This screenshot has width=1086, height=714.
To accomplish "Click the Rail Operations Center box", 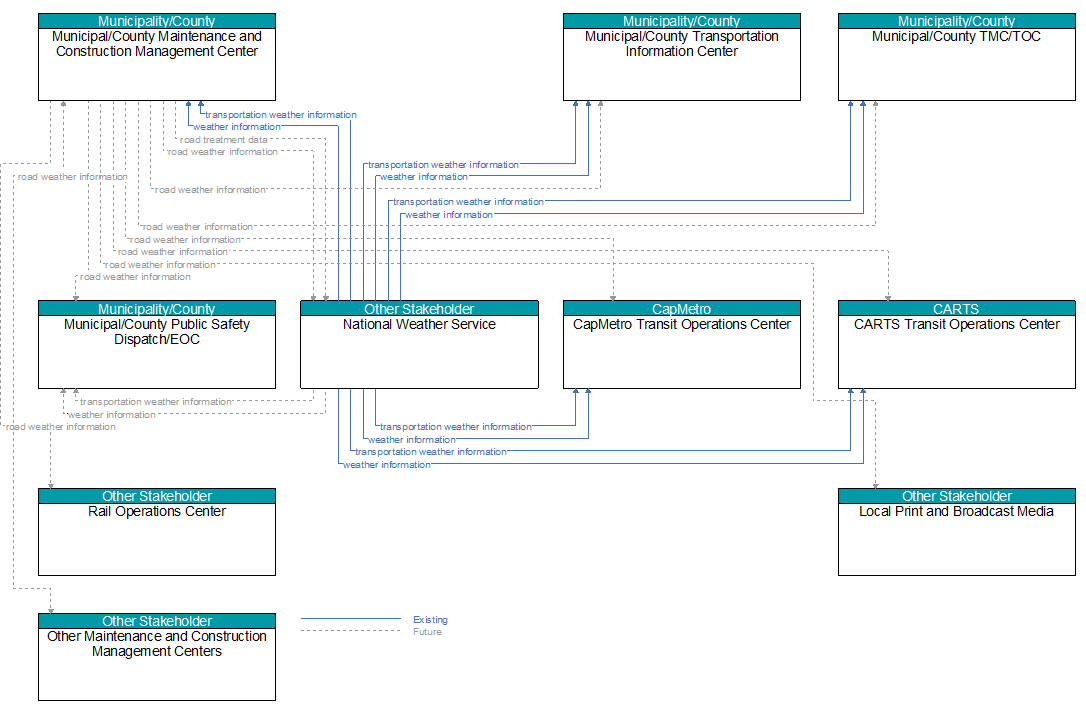I will 157,532.
